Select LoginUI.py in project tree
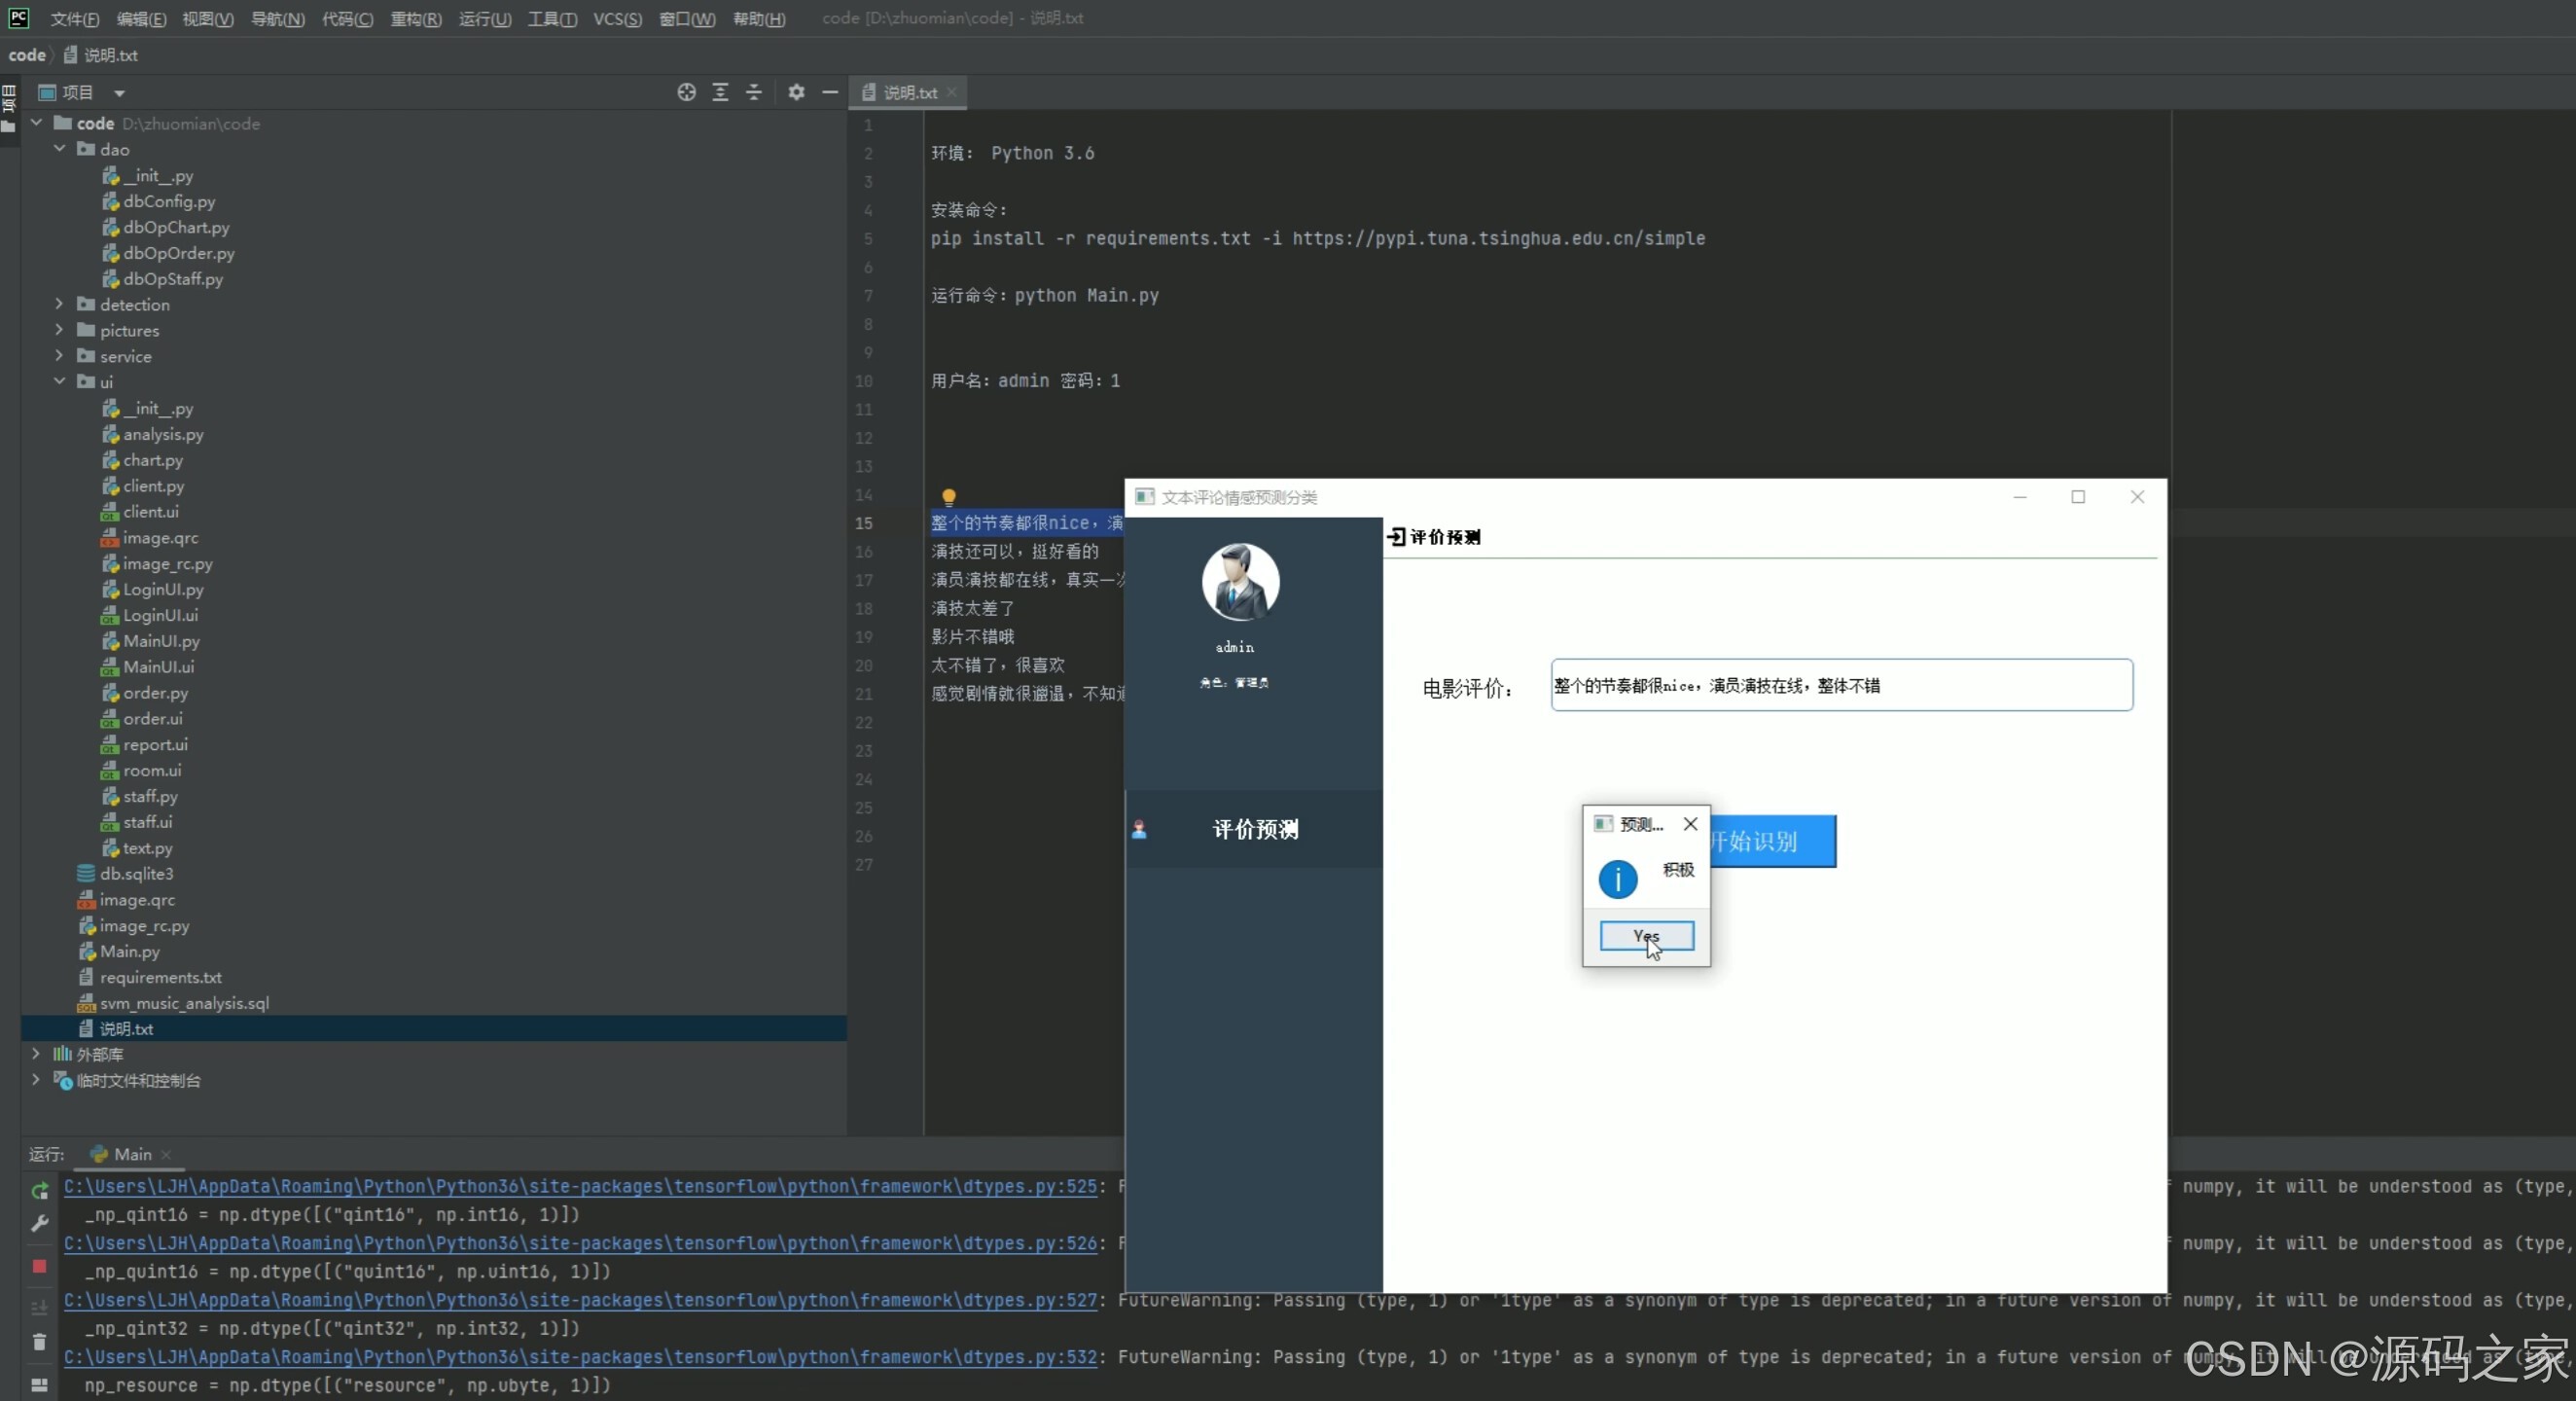 (163, 589)
